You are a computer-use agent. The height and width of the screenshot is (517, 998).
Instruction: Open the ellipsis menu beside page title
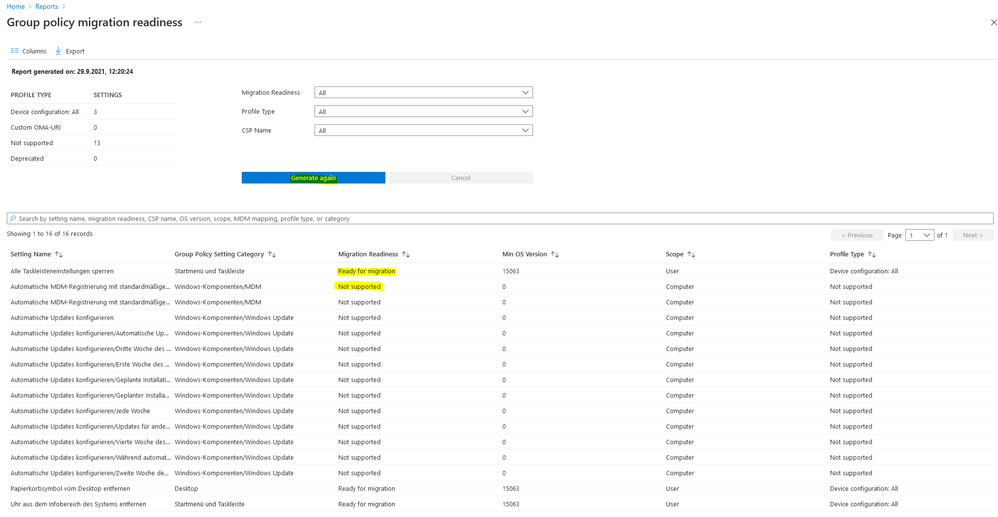(x=198, y=22)
